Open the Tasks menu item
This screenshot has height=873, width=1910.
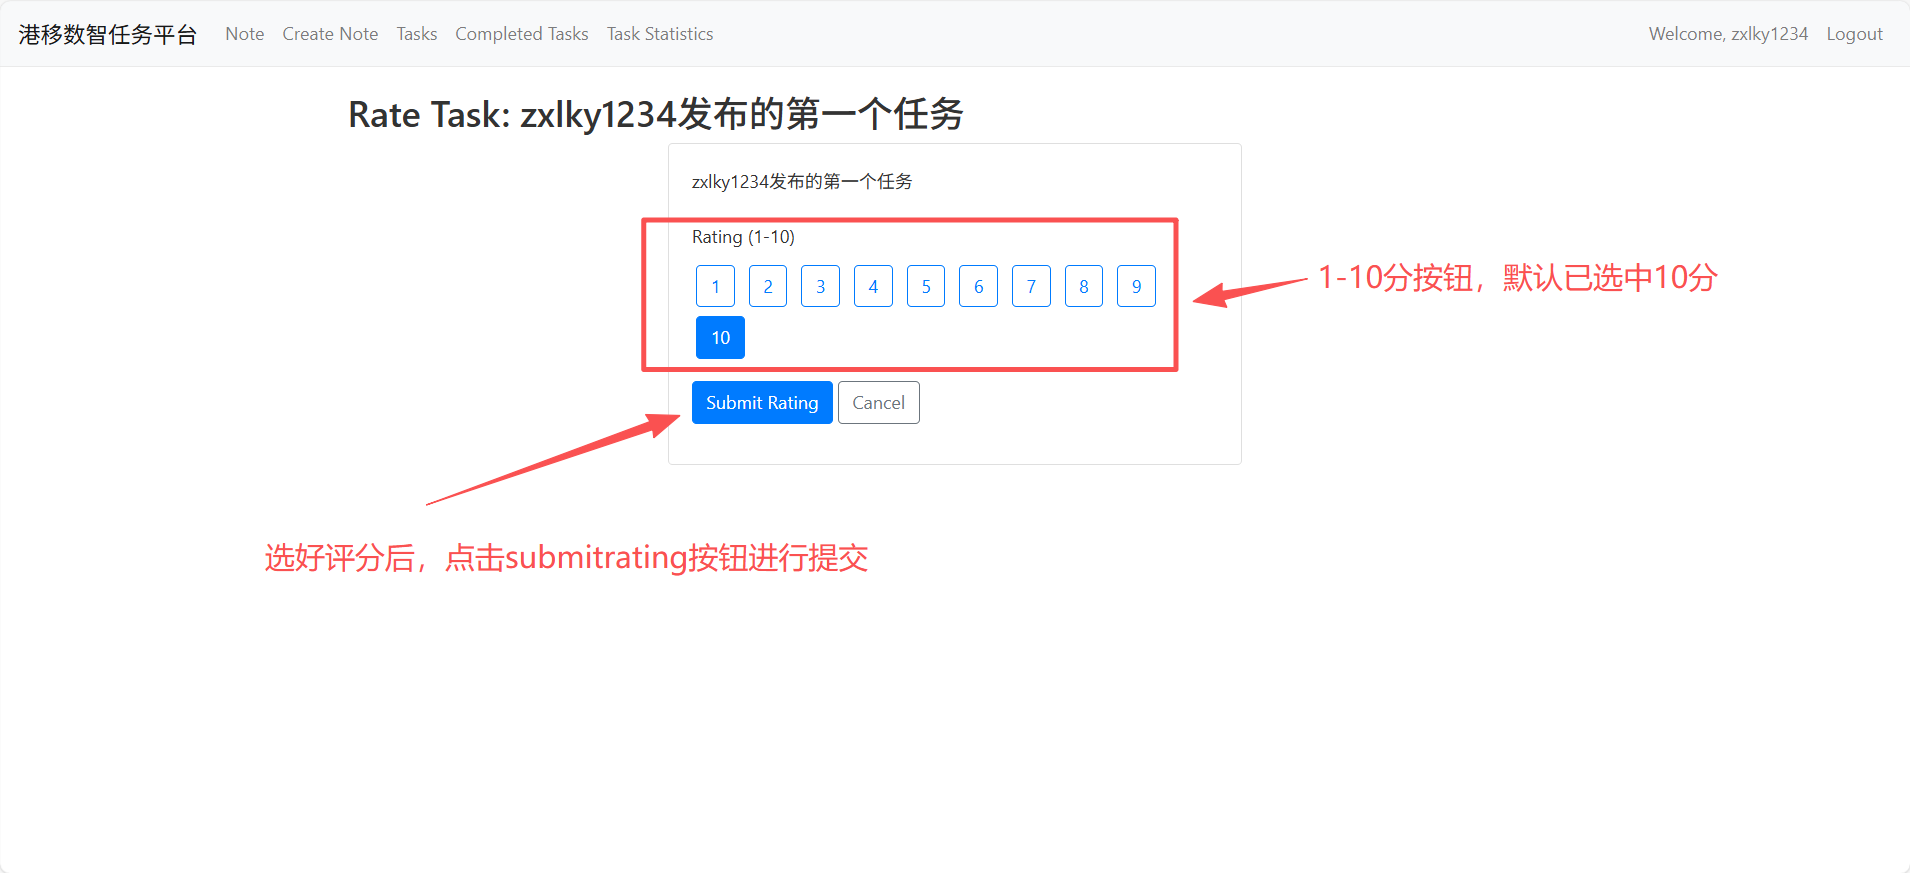tap(417, 34)
